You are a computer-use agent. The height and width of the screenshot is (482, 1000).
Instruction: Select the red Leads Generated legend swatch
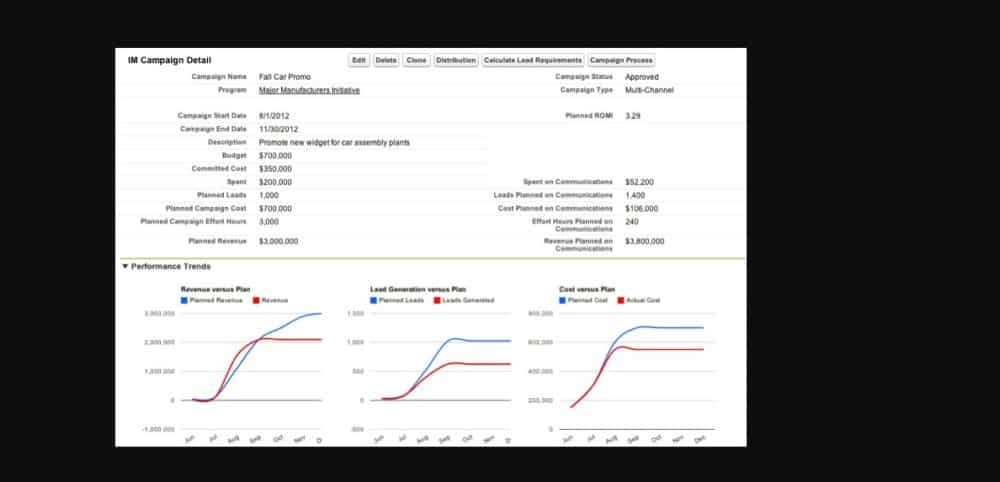436,300
